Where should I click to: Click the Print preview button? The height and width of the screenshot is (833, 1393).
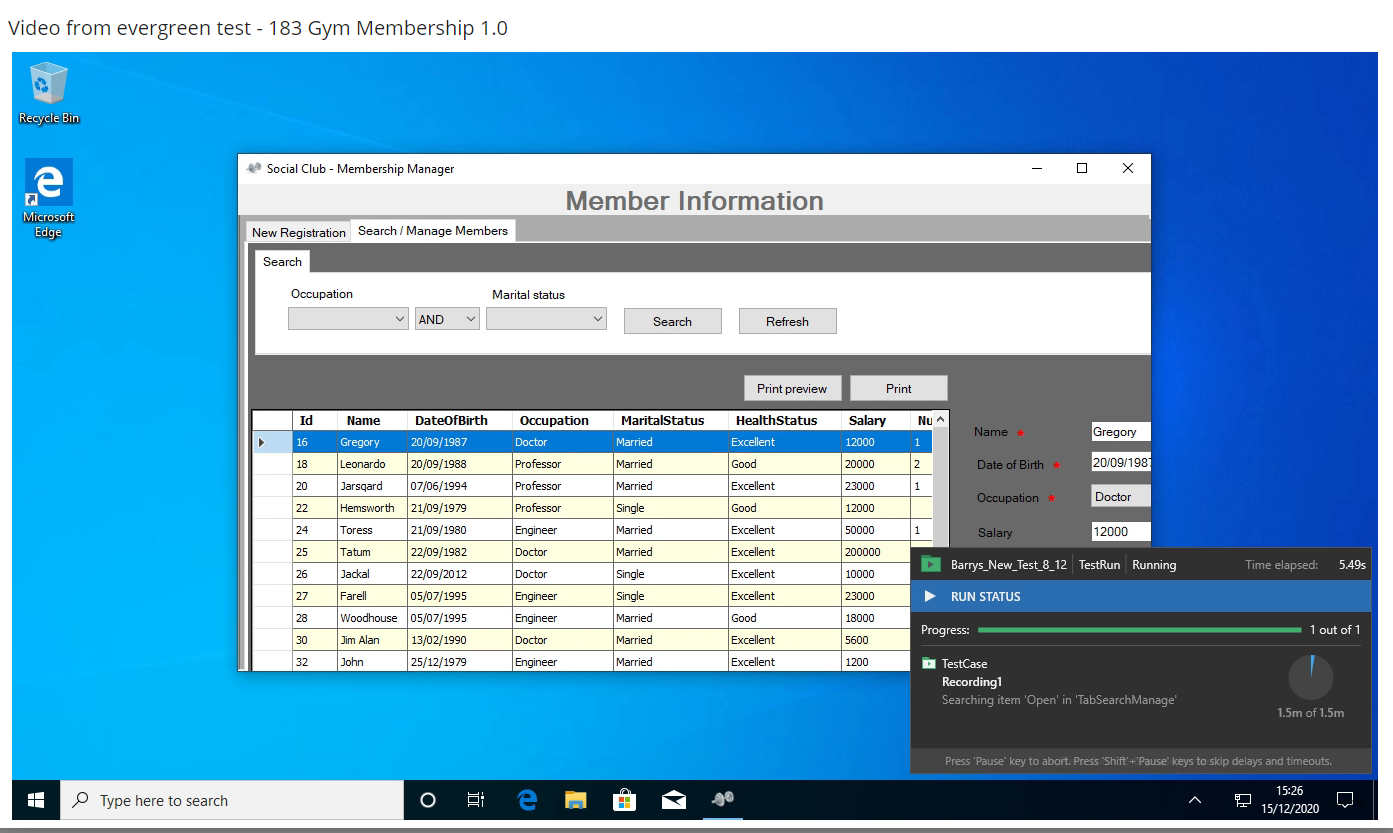tap(792, 388)
